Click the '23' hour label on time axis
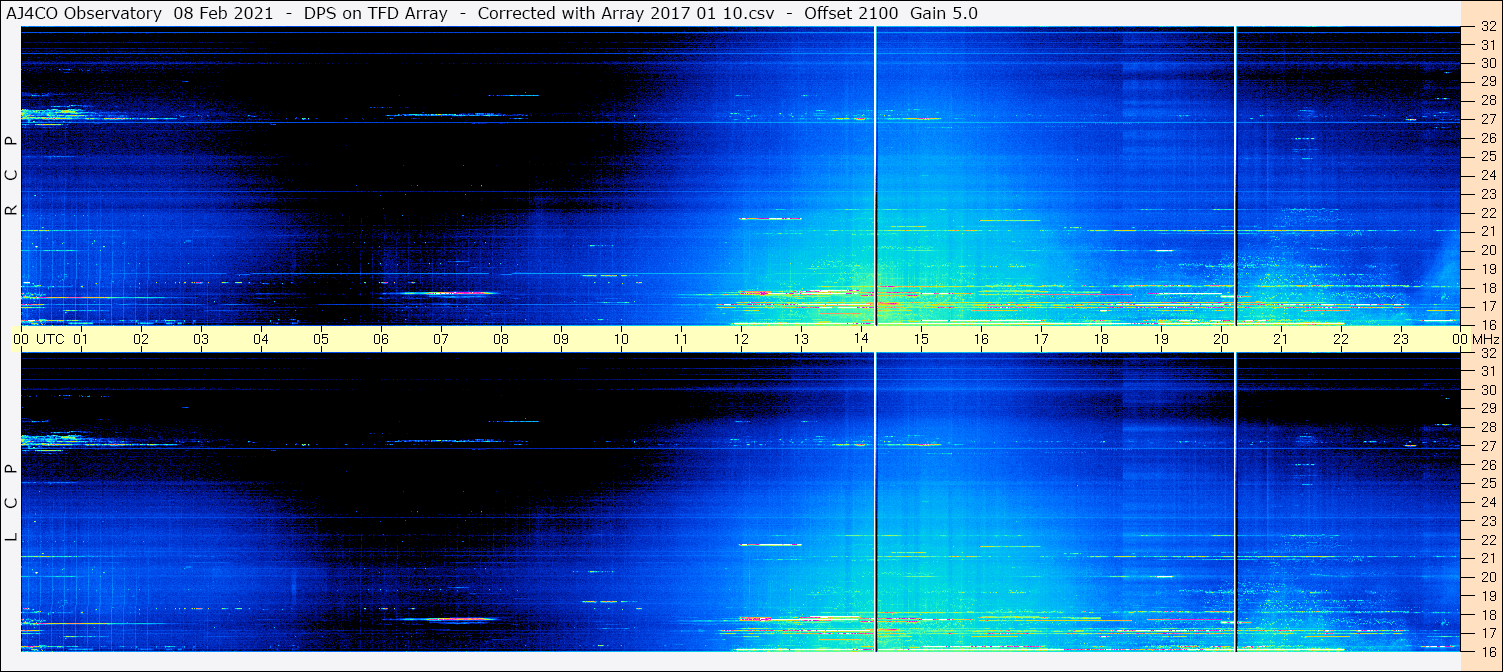 click(1401, 339)
